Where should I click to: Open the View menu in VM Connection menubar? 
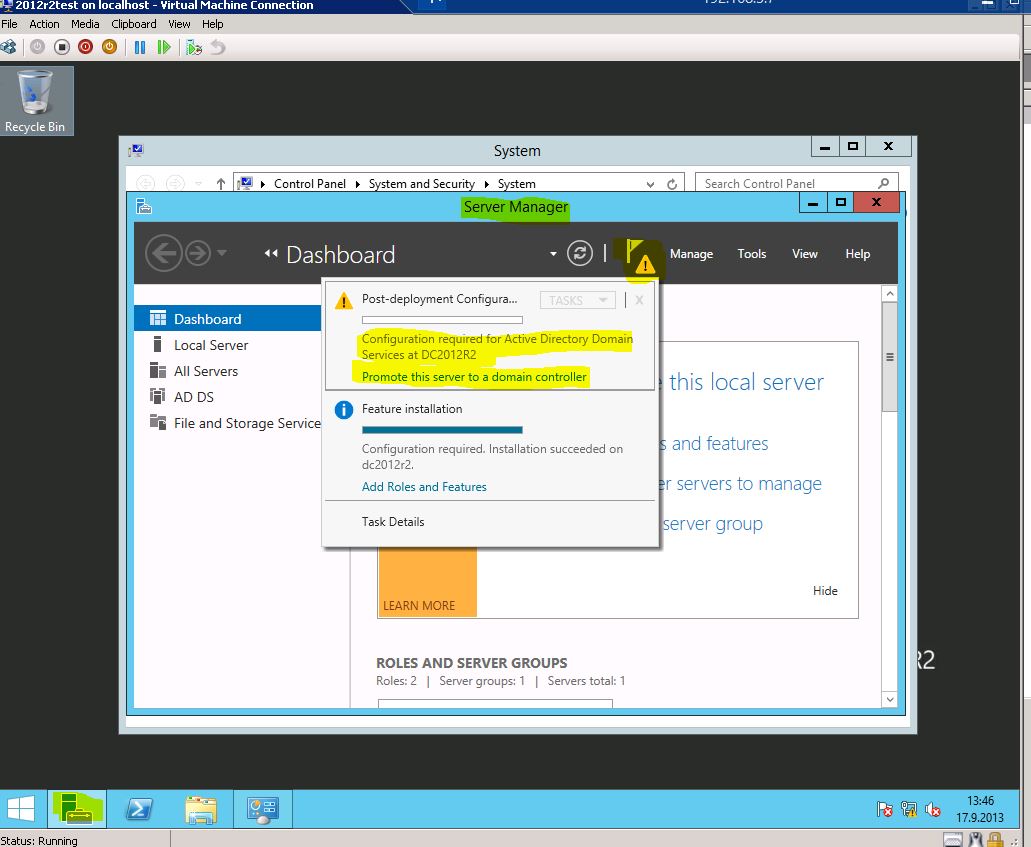click(x=179, y=24)
